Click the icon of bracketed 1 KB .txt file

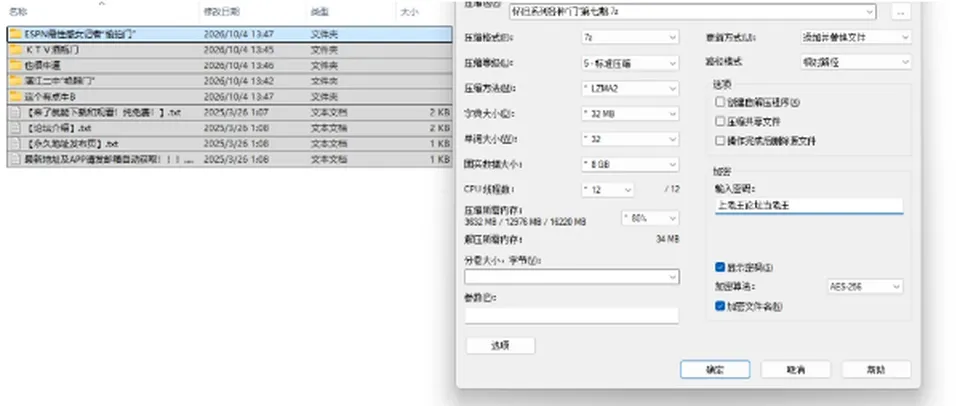pos(15,144)
